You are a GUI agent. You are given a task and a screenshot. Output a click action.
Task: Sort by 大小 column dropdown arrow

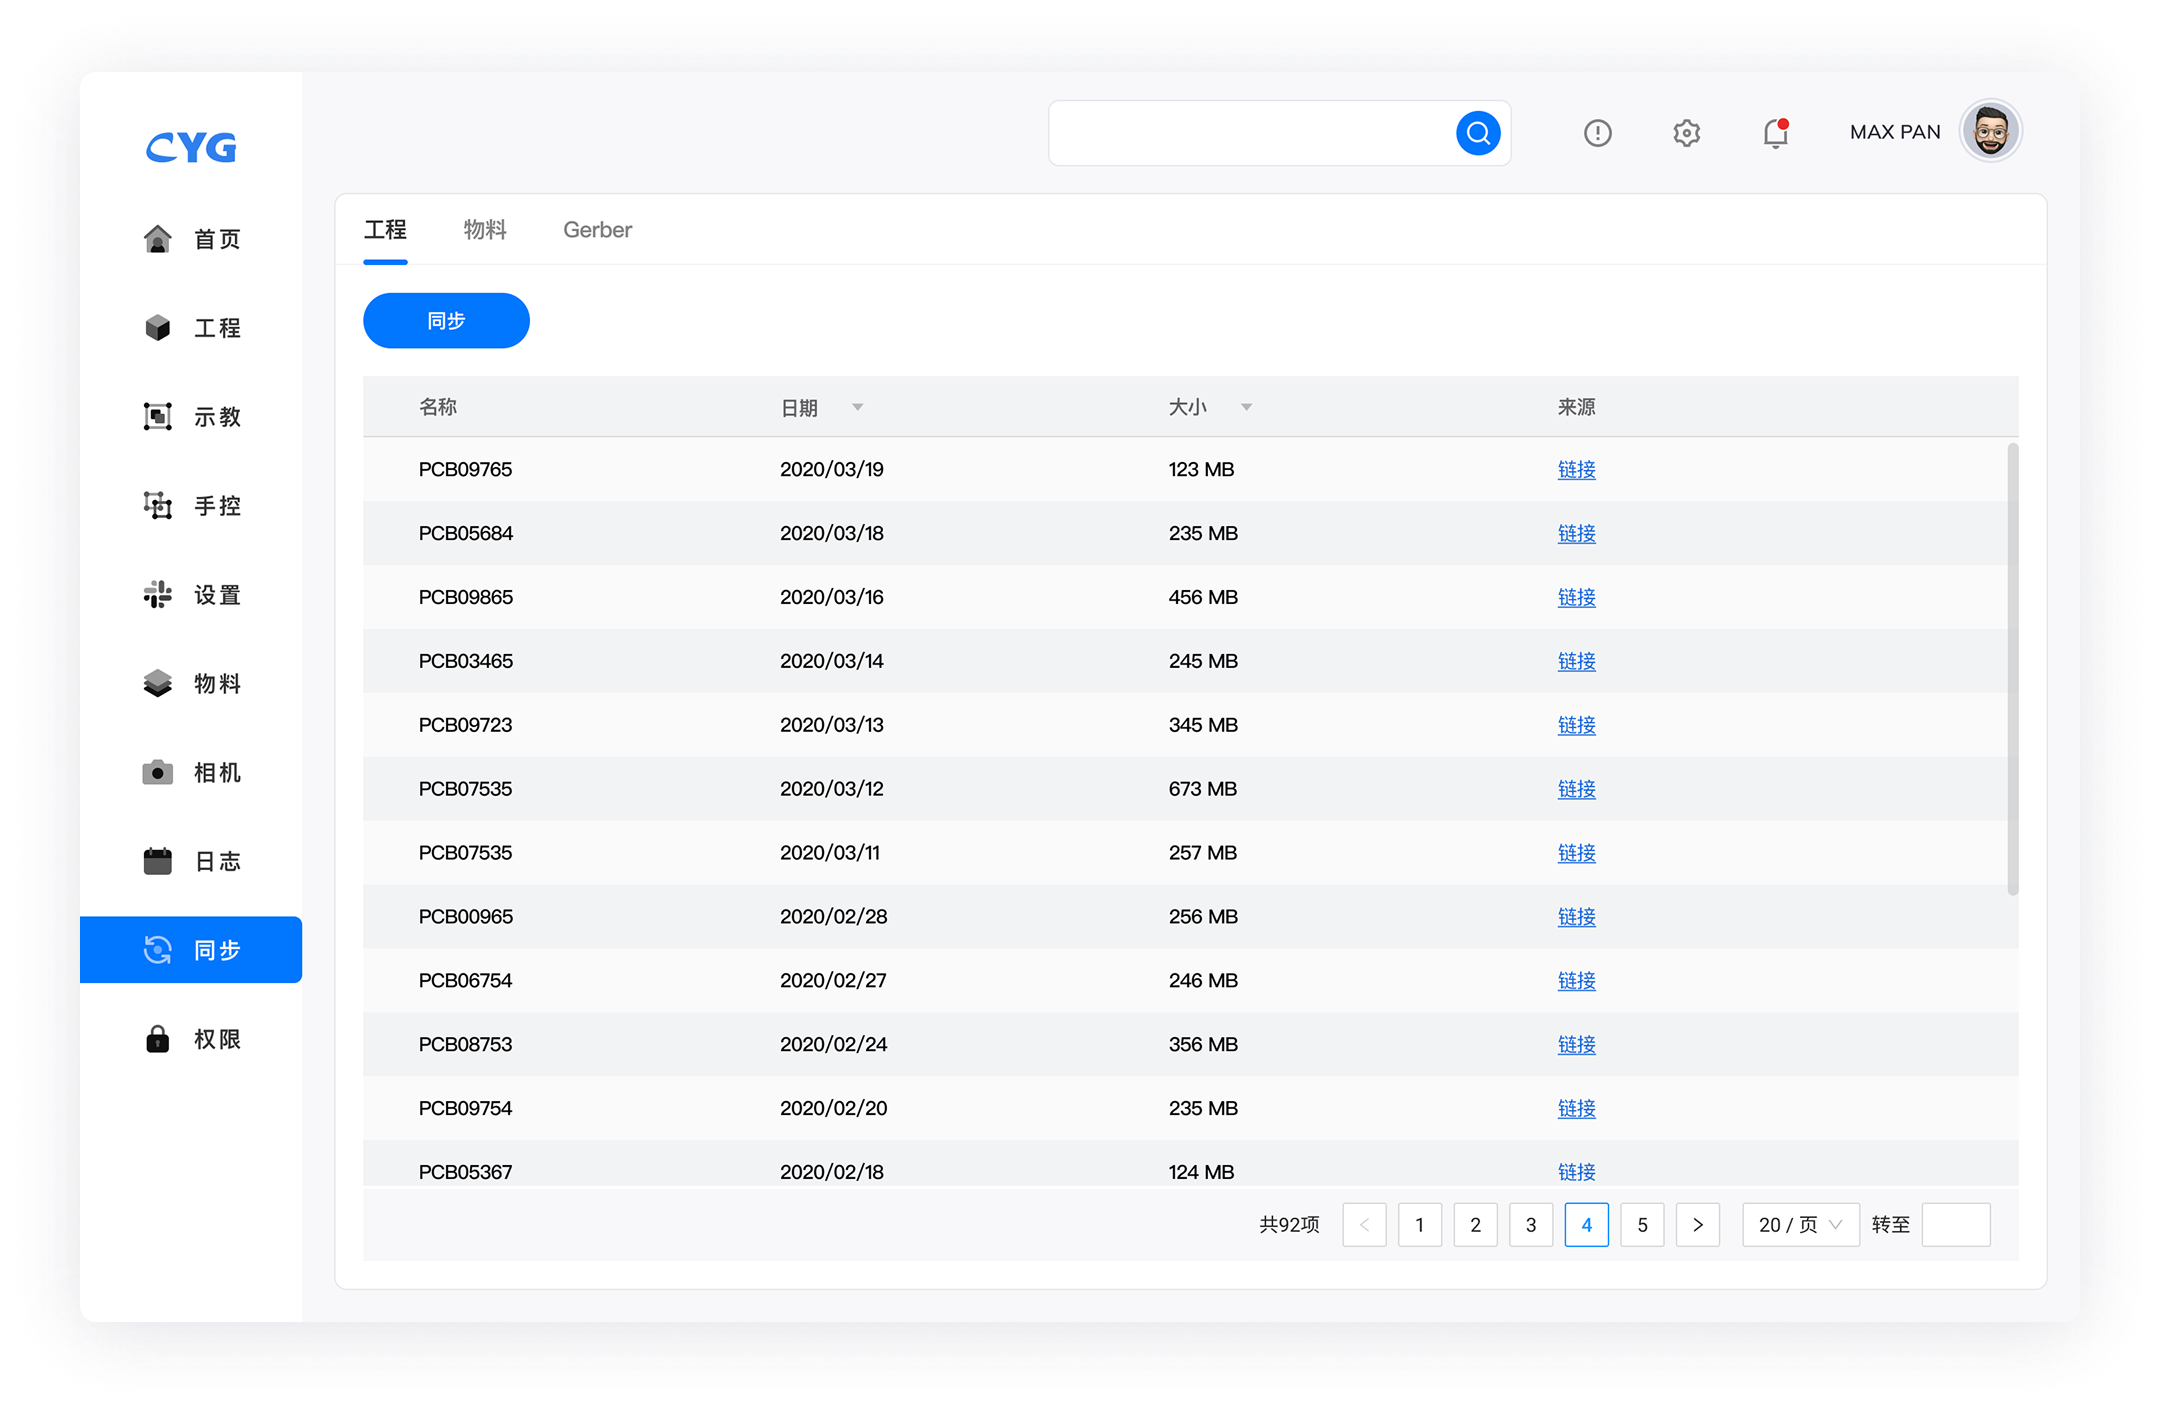click(x=1246, y=407)
